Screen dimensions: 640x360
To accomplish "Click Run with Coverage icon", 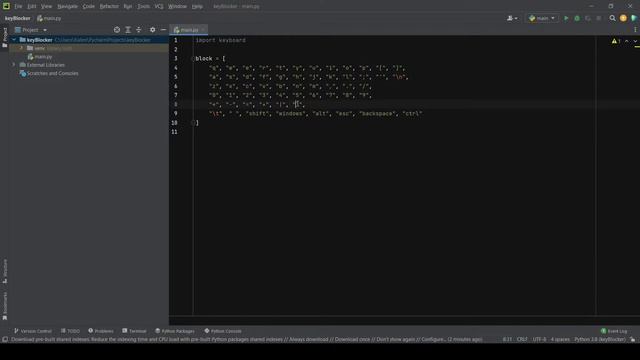I will 588,18.
